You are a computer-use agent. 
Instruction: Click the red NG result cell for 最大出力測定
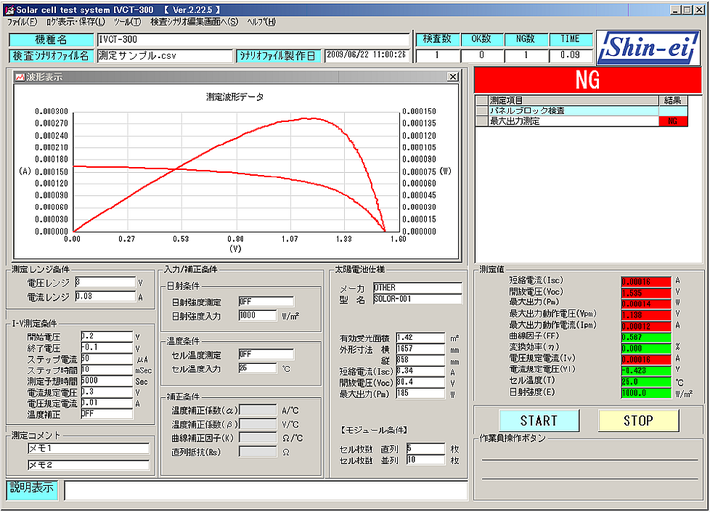673,121
